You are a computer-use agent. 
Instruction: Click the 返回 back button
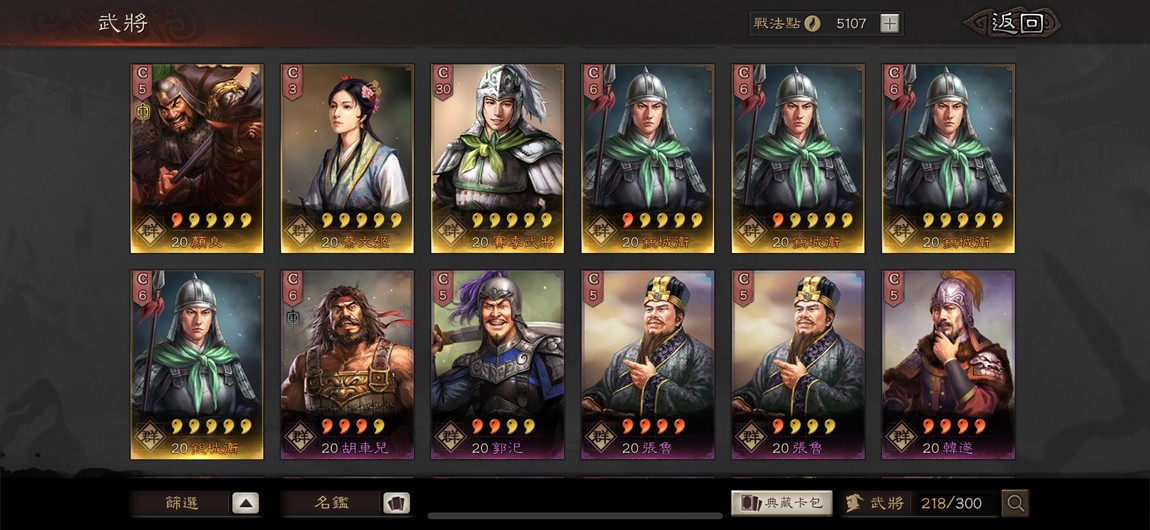(1013, 23)
